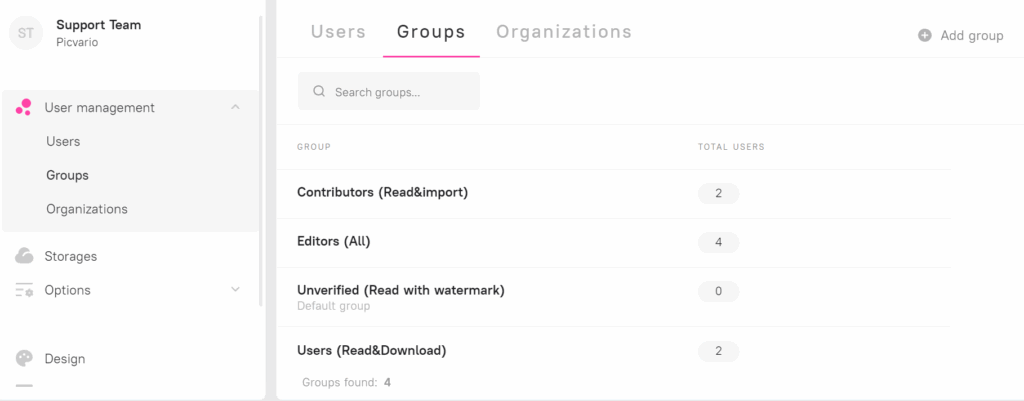Click the GROUP column header
Image resolution: width=1024 pixels, height=401 pixels.
tap(314, 147)
